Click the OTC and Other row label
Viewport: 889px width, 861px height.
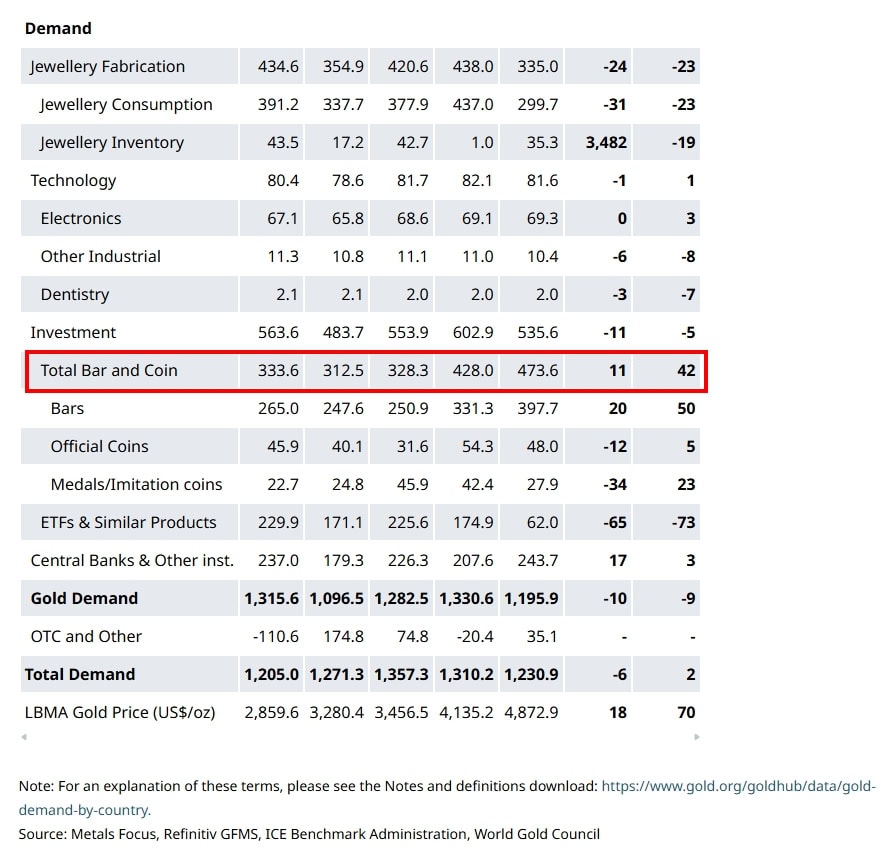click(86, 636)
